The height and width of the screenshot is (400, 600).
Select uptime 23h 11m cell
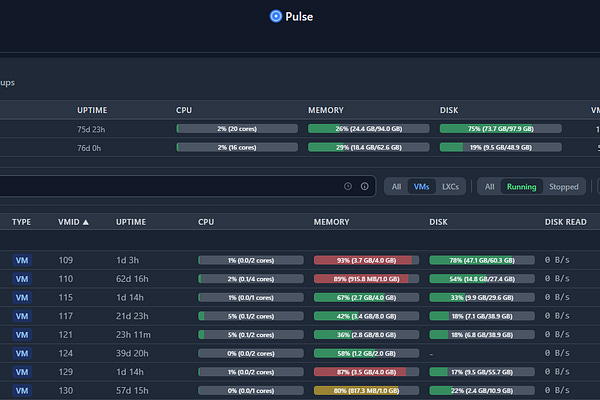point(133,335)
